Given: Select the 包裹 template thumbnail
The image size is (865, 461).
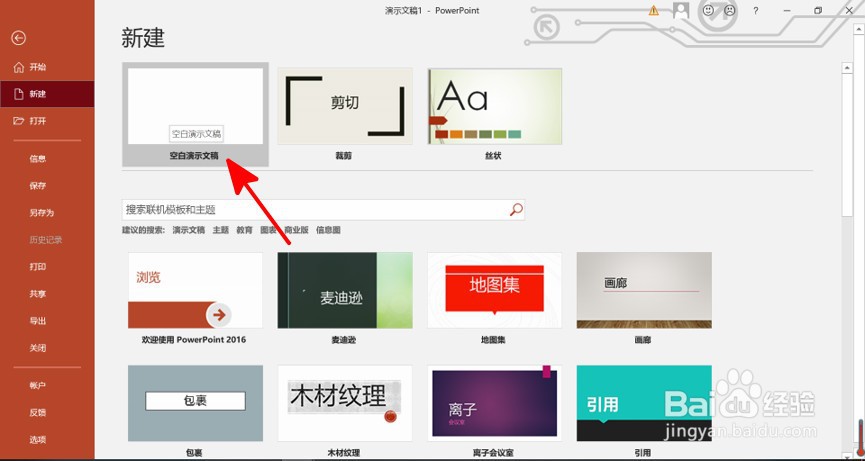Looking at the screenshot, I should tap(195, 403).
